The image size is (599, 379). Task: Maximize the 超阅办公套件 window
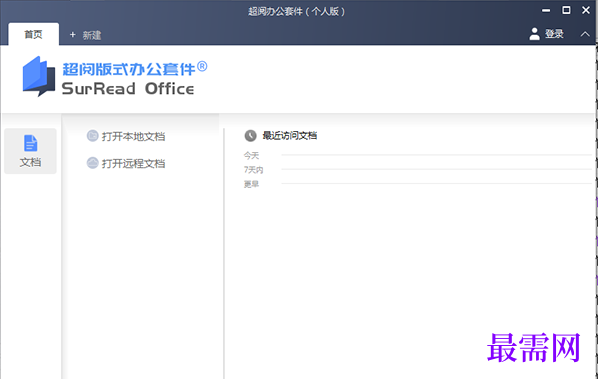(x=566, y=10)
